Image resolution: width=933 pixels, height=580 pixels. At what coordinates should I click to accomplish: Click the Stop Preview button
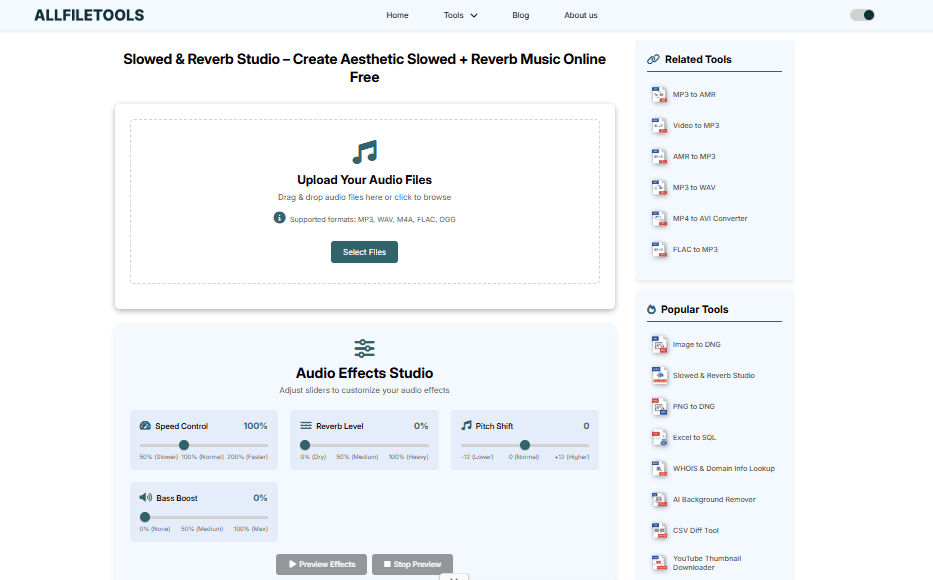pyautogui.click(x=412, y=564)
